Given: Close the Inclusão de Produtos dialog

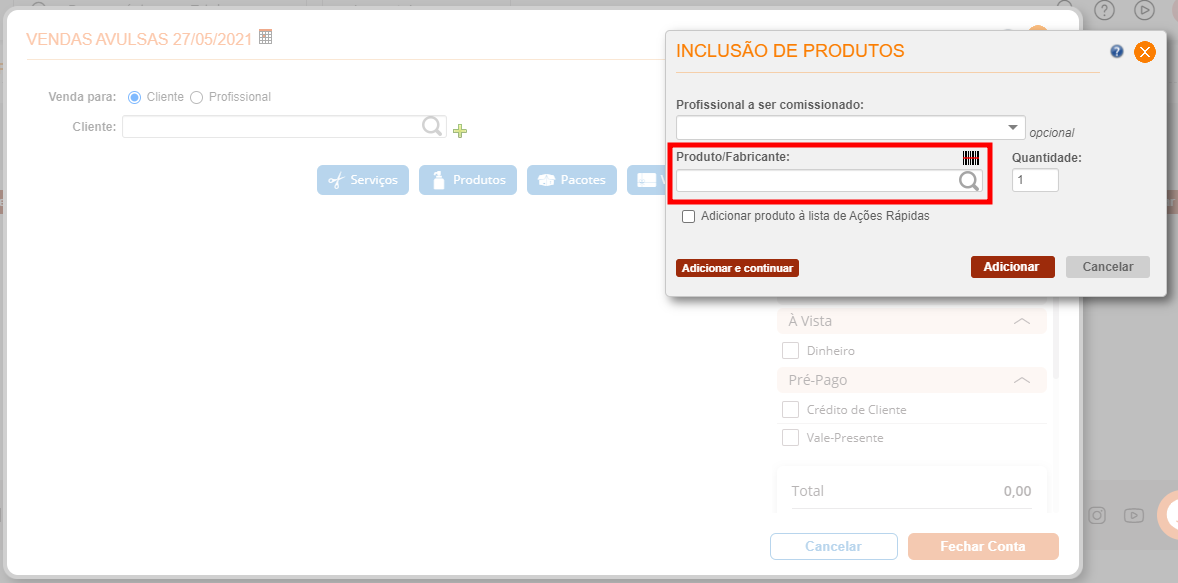Looking at the screenshot, I should [1145, 52].
